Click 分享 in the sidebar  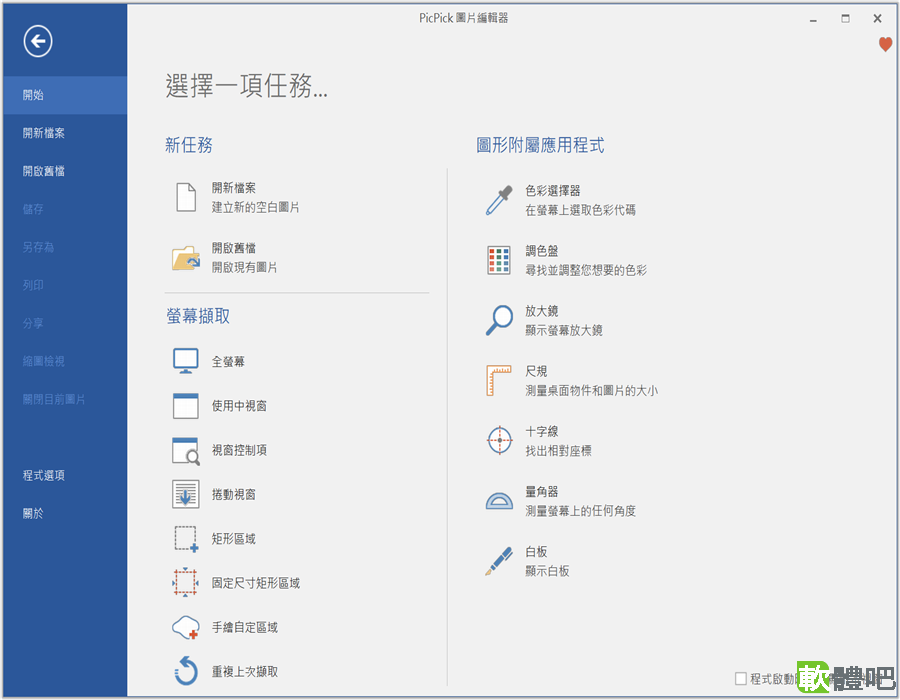coord(65,323)
